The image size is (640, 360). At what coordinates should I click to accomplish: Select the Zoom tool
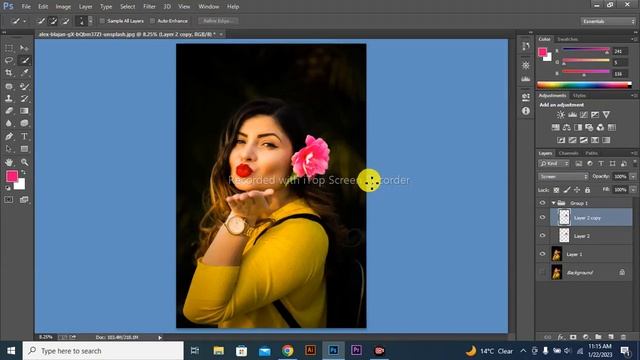click(24, 162)
